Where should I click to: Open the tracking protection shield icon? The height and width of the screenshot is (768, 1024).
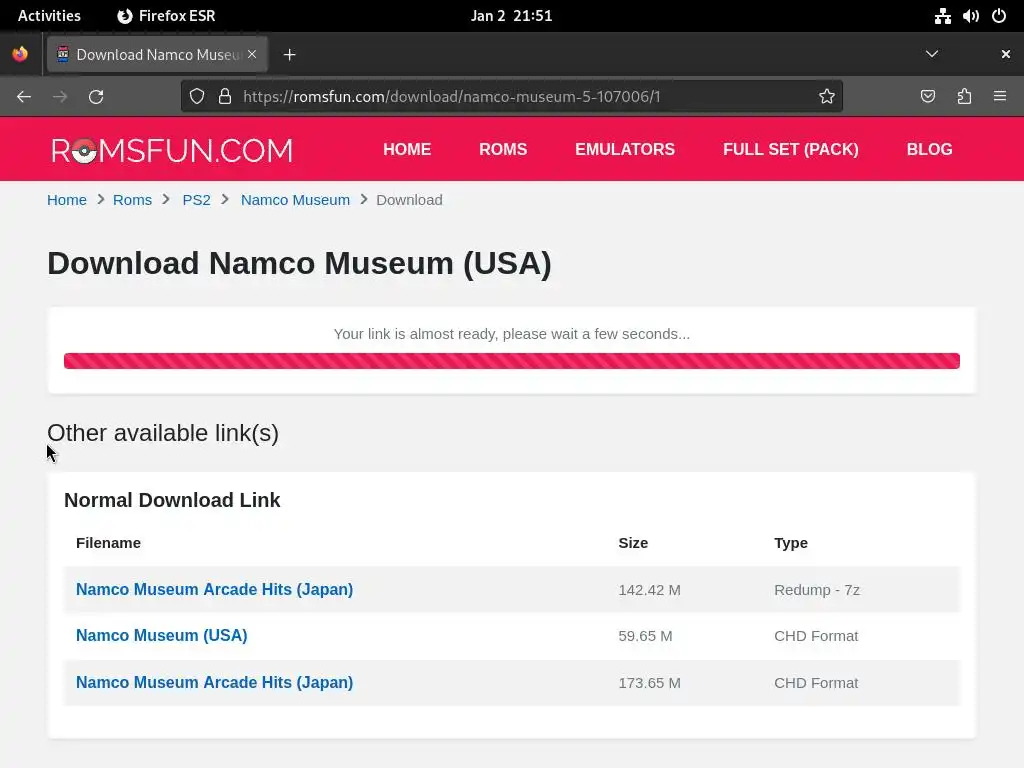coord(197,96)
